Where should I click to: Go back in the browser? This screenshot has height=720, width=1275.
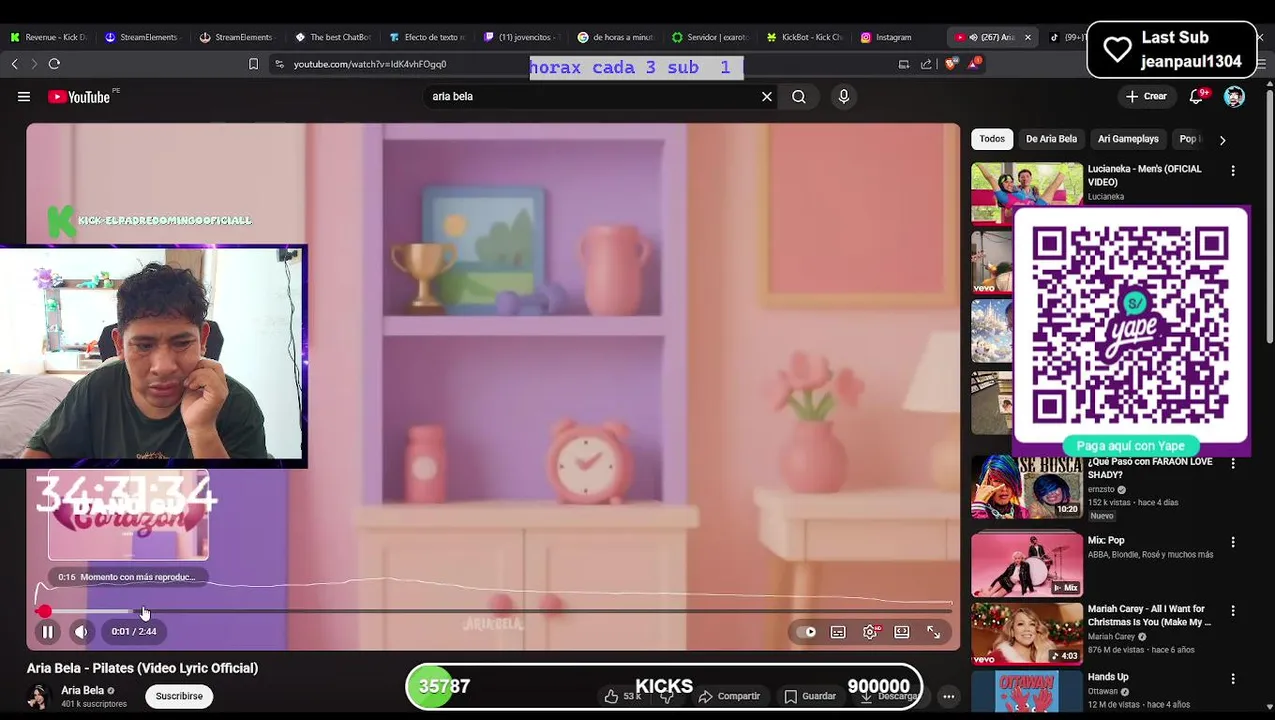pos(14,64)
